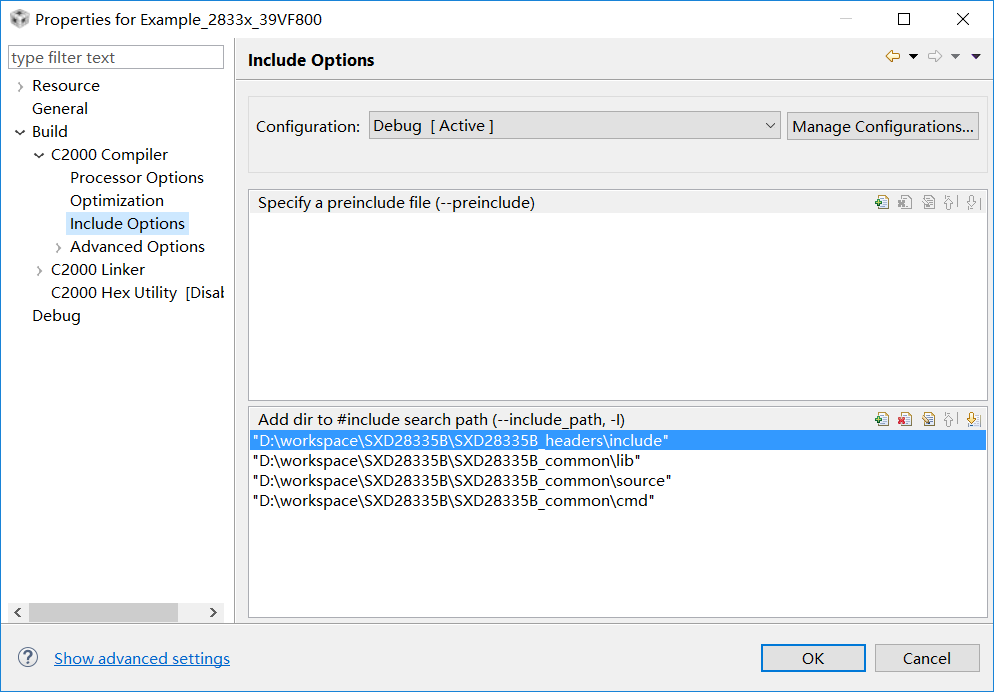This screenshot has width=994, height=692.
Task: Select Optimization in the tree
Action: (117, 200)
